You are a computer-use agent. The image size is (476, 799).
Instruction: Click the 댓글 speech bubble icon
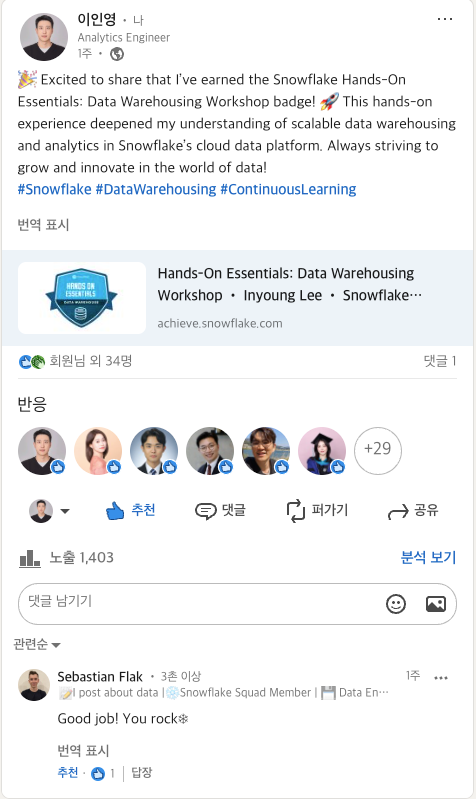coord(206,511)
